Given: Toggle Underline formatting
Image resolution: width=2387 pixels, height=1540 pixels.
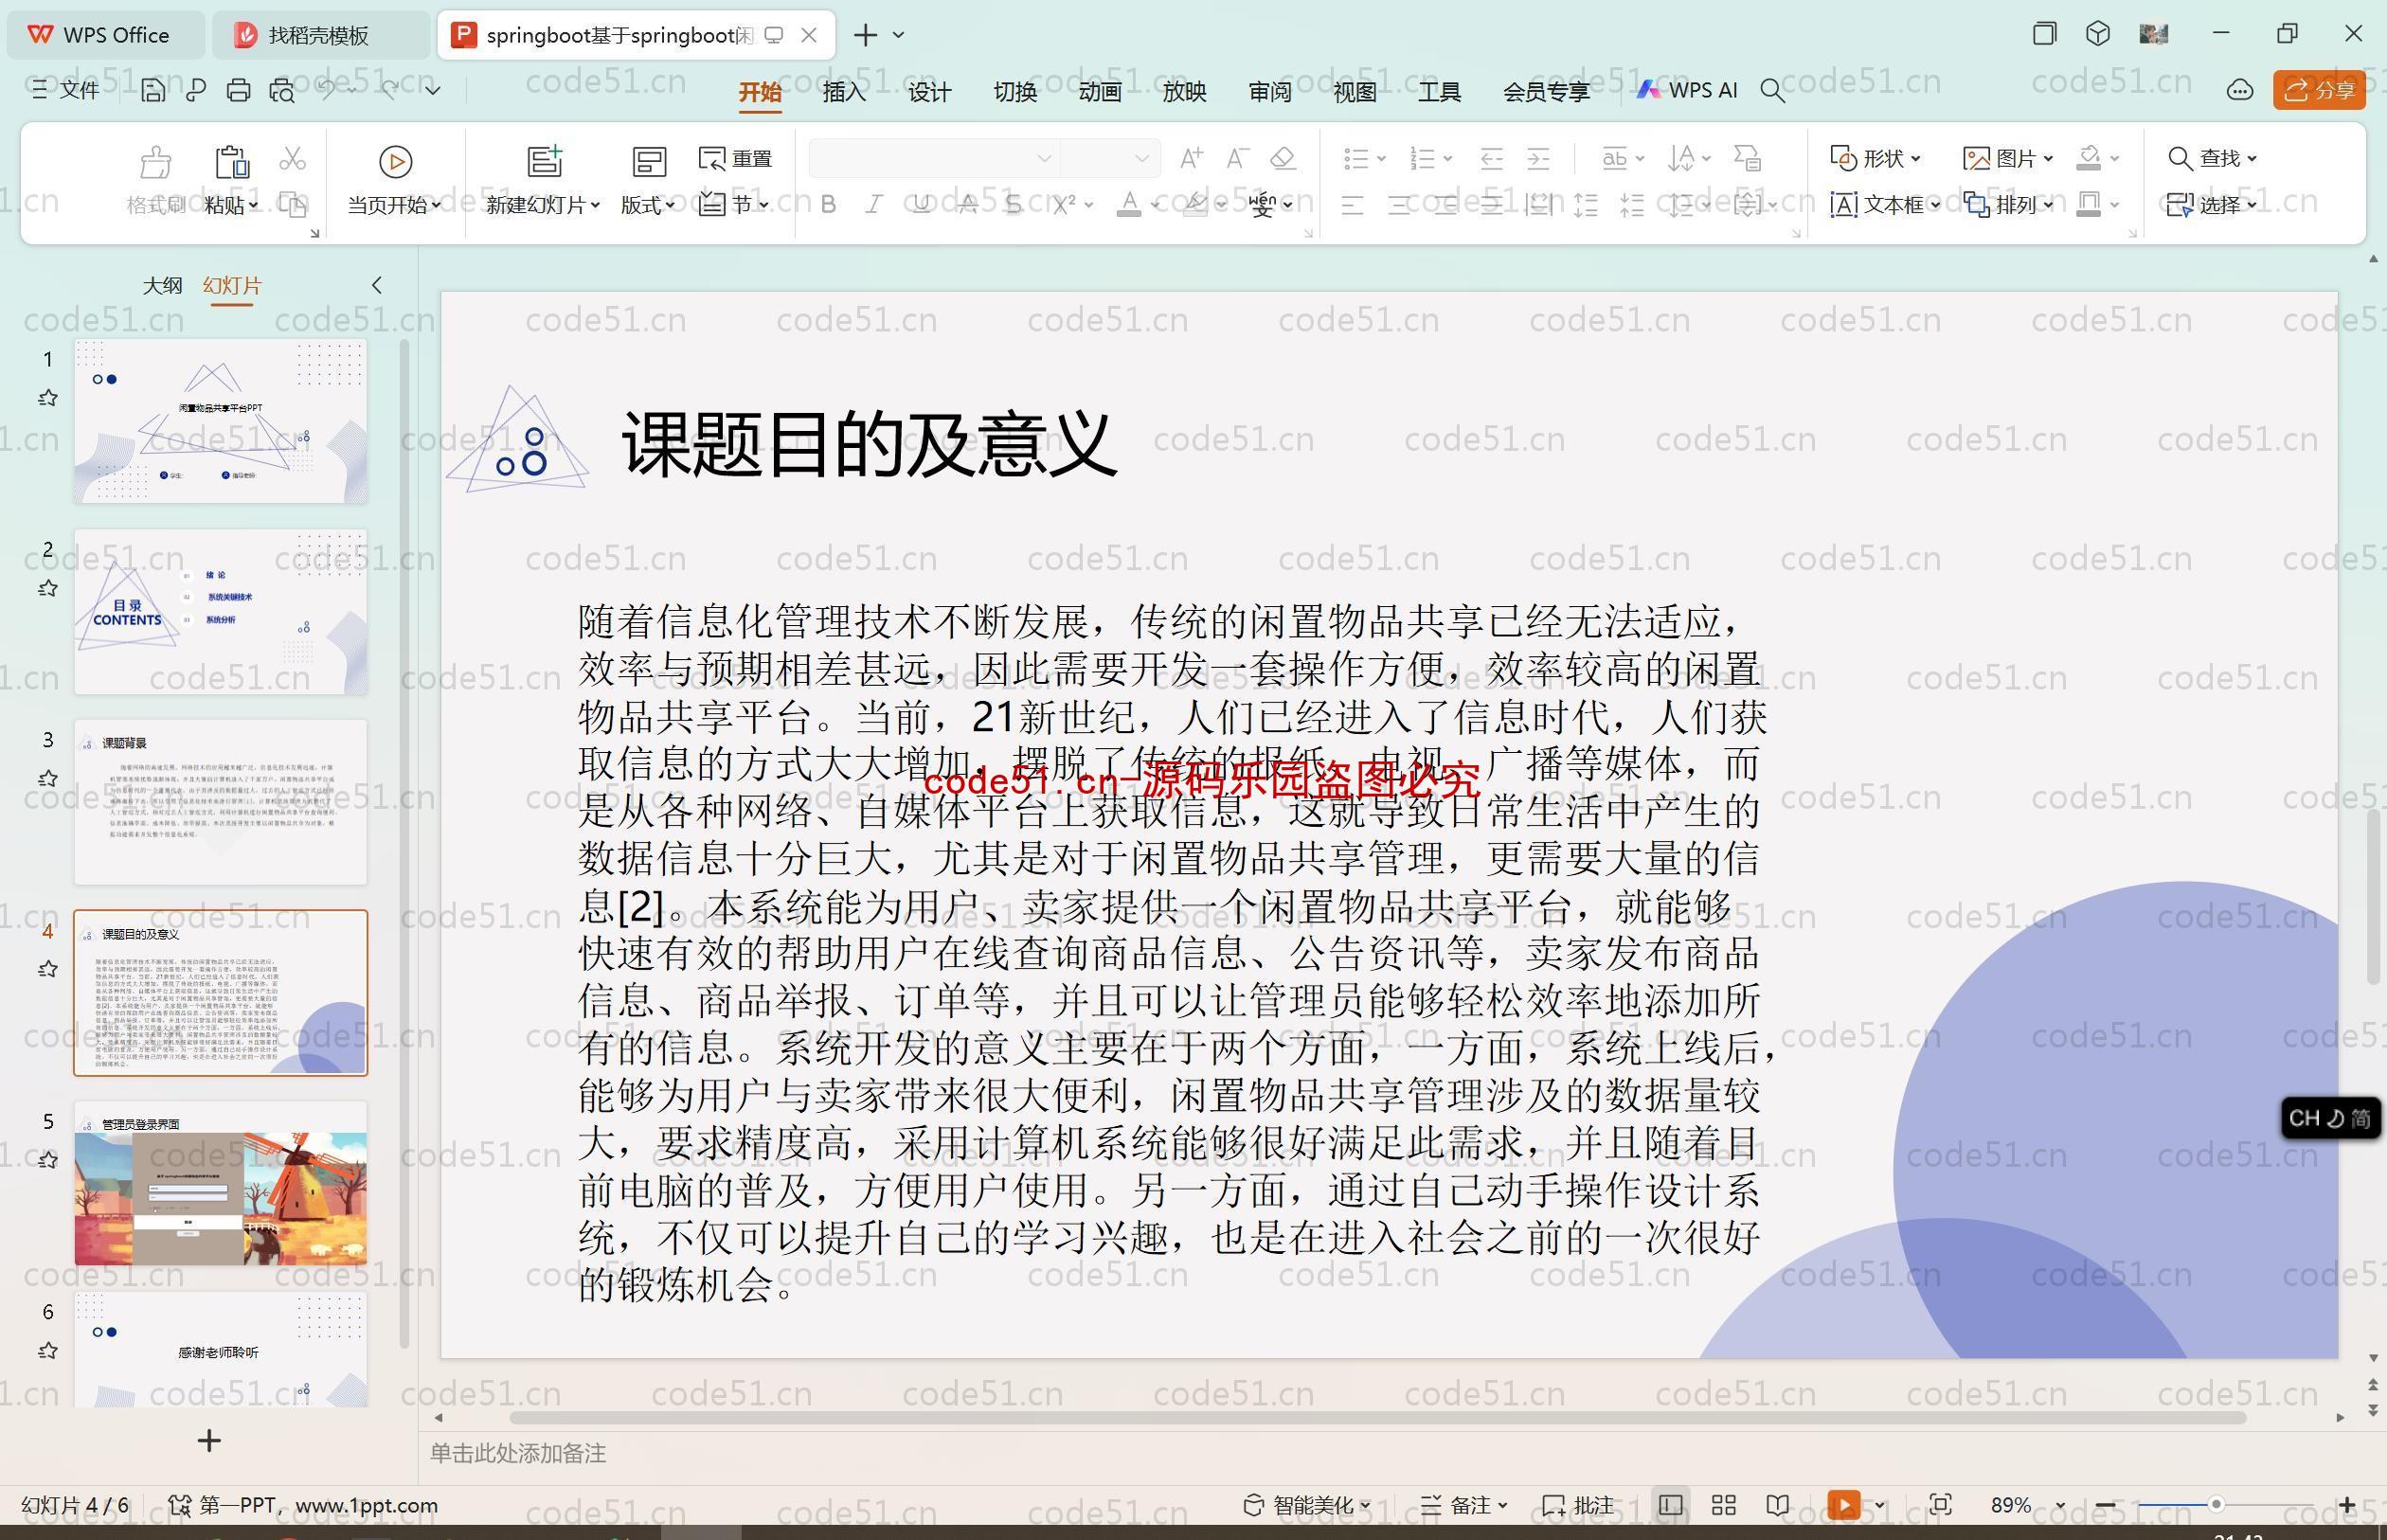Looking at the screenshot, I should (x=921, y=205).
